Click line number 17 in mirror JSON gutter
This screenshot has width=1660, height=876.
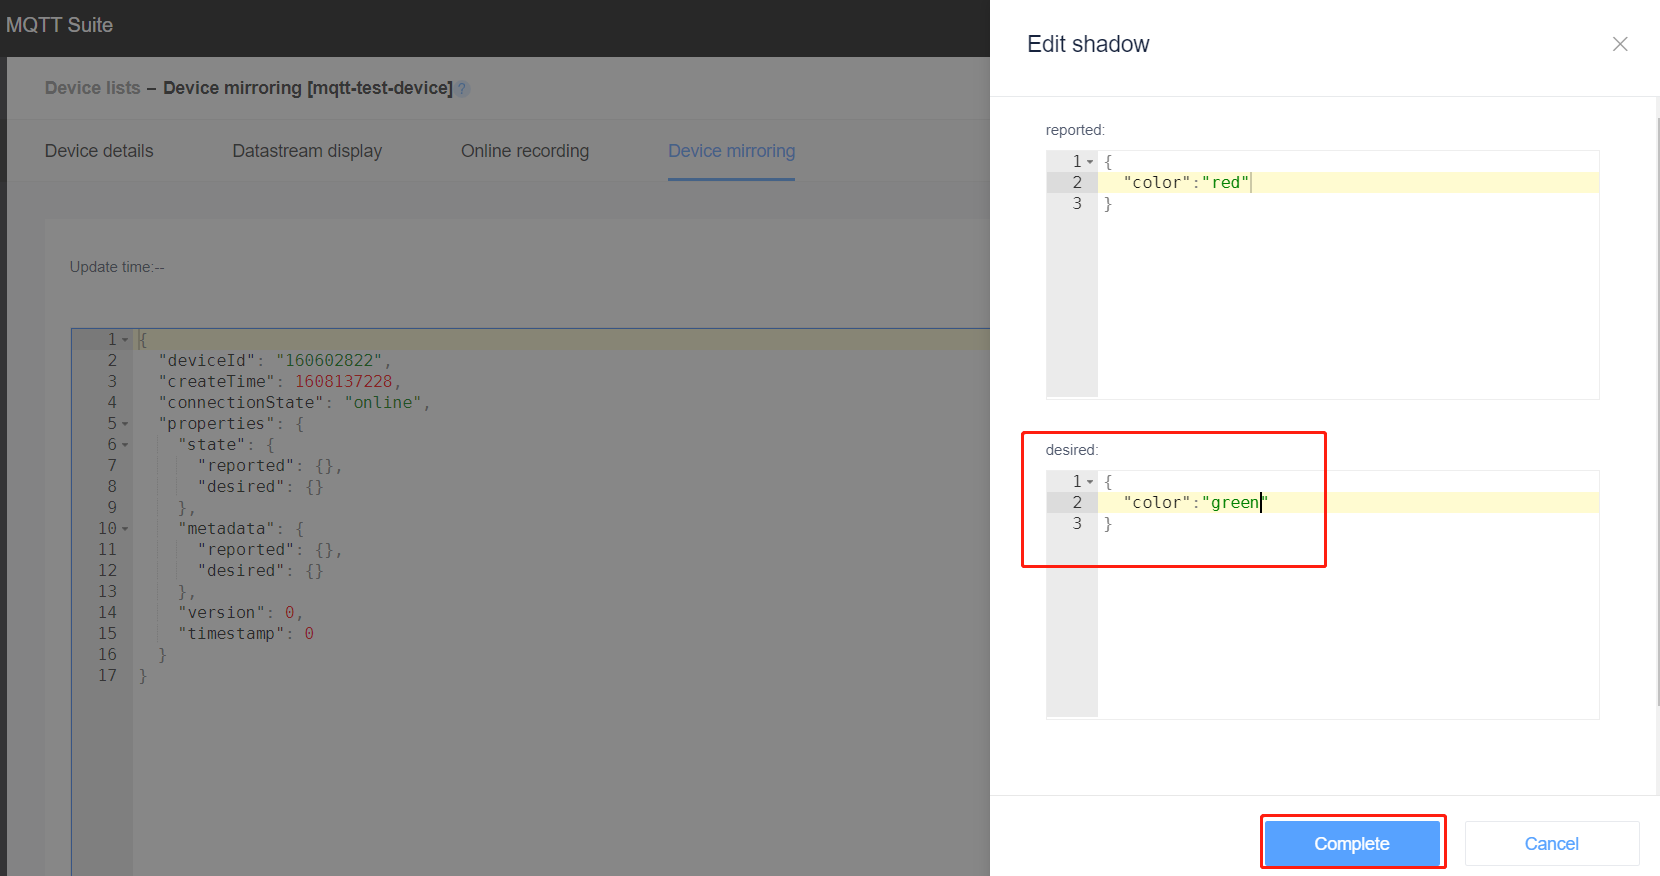107,675
